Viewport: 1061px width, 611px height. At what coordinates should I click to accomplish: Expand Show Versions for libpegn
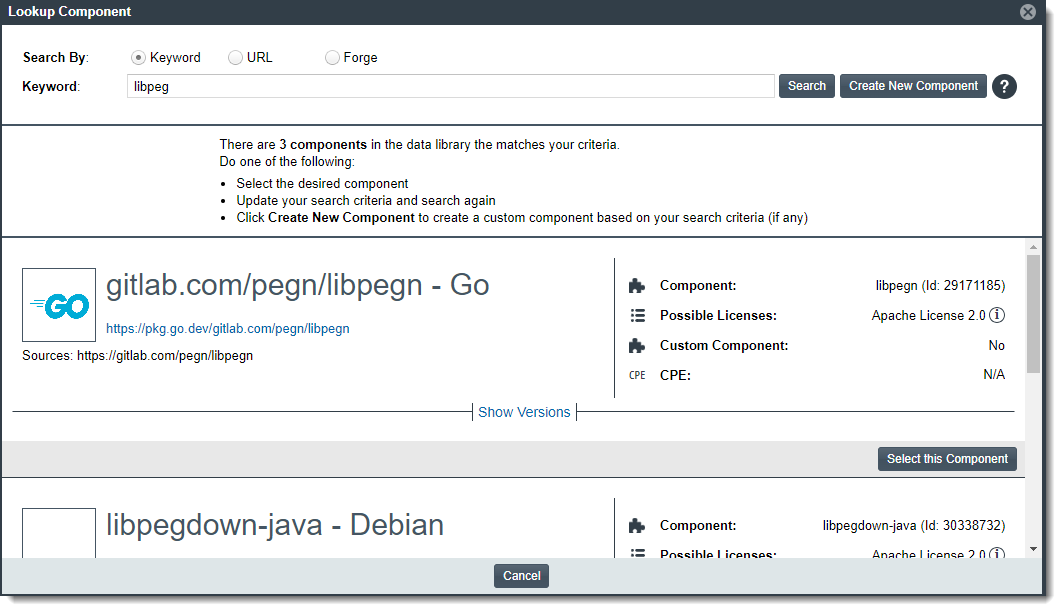coord(524,412)
